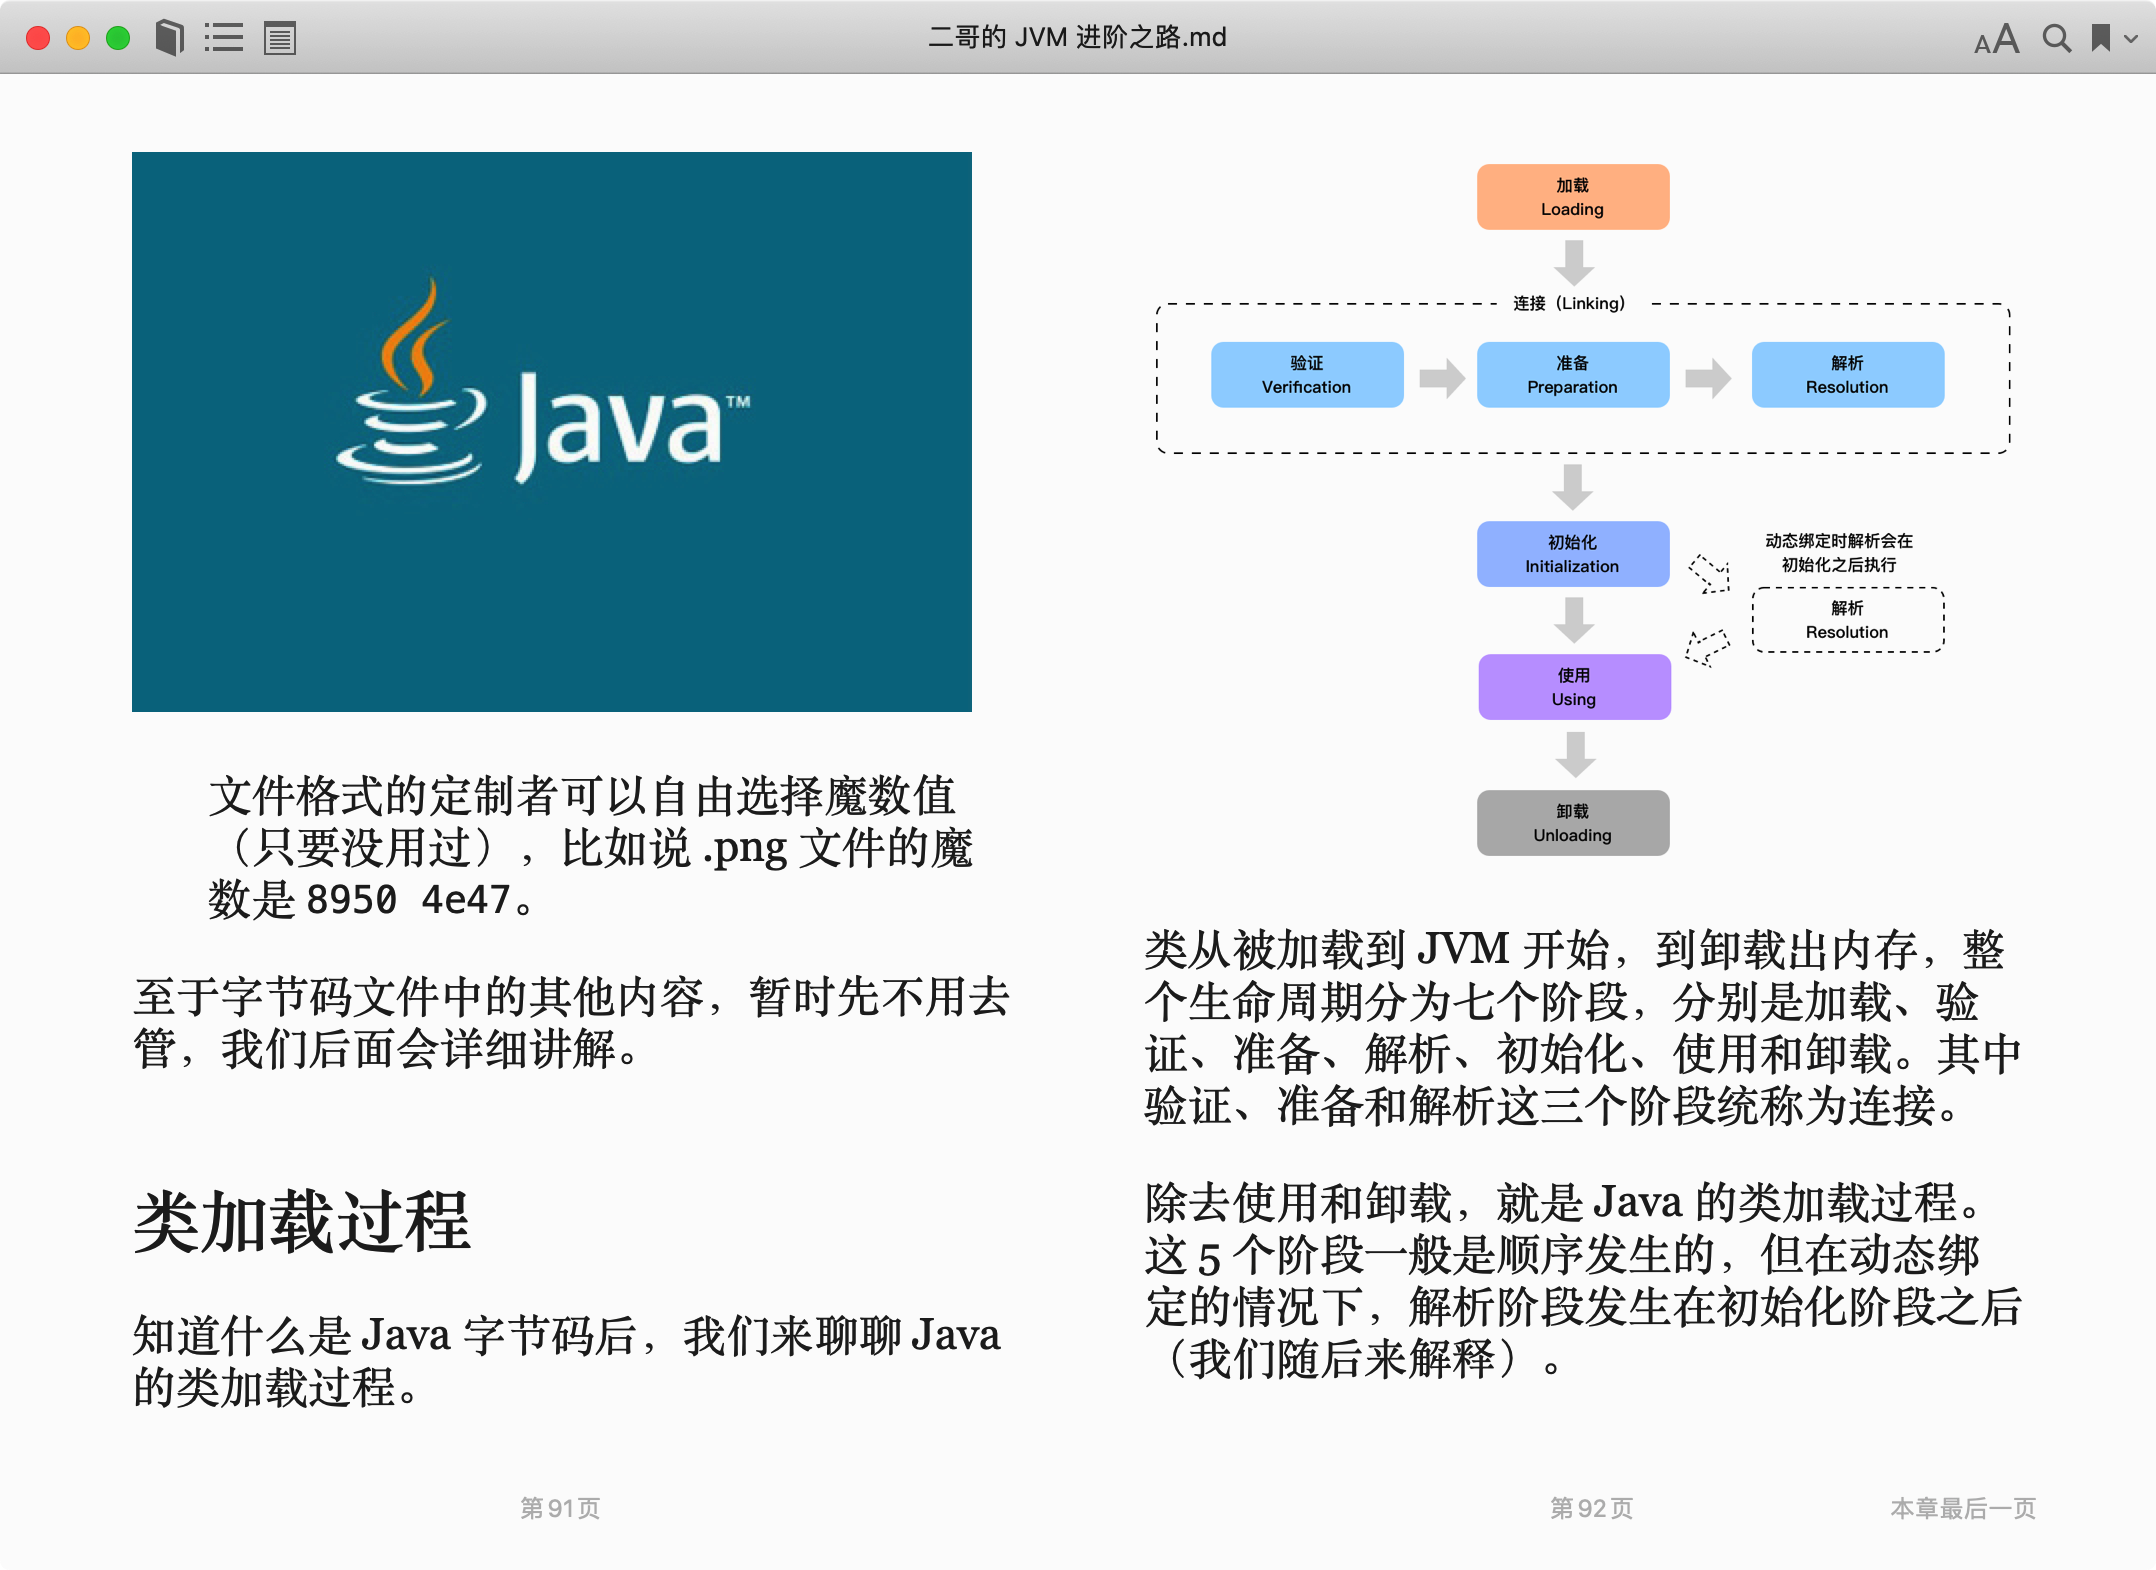Viewport: 2156px width, 1570px height.
Task: Toggle a bookmark on the current page
Action: (2103, 37)
